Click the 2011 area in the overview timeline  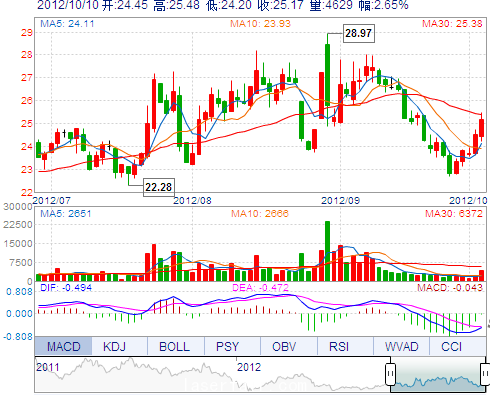pyautogui.click(x=48, y=367)
